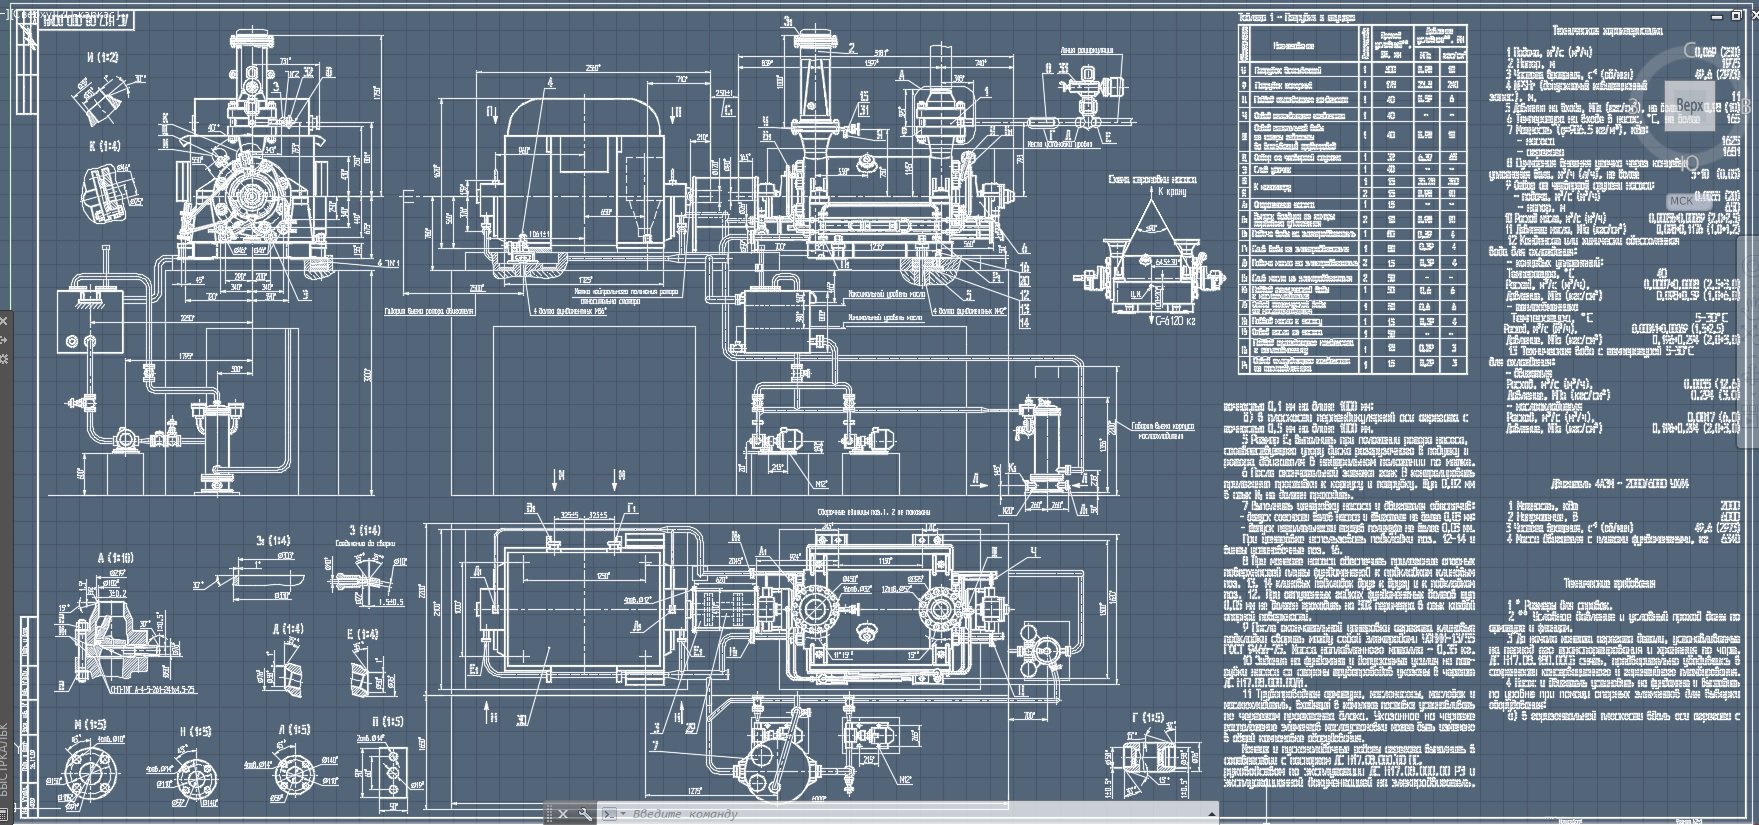Close the command line with X icon

563,814
